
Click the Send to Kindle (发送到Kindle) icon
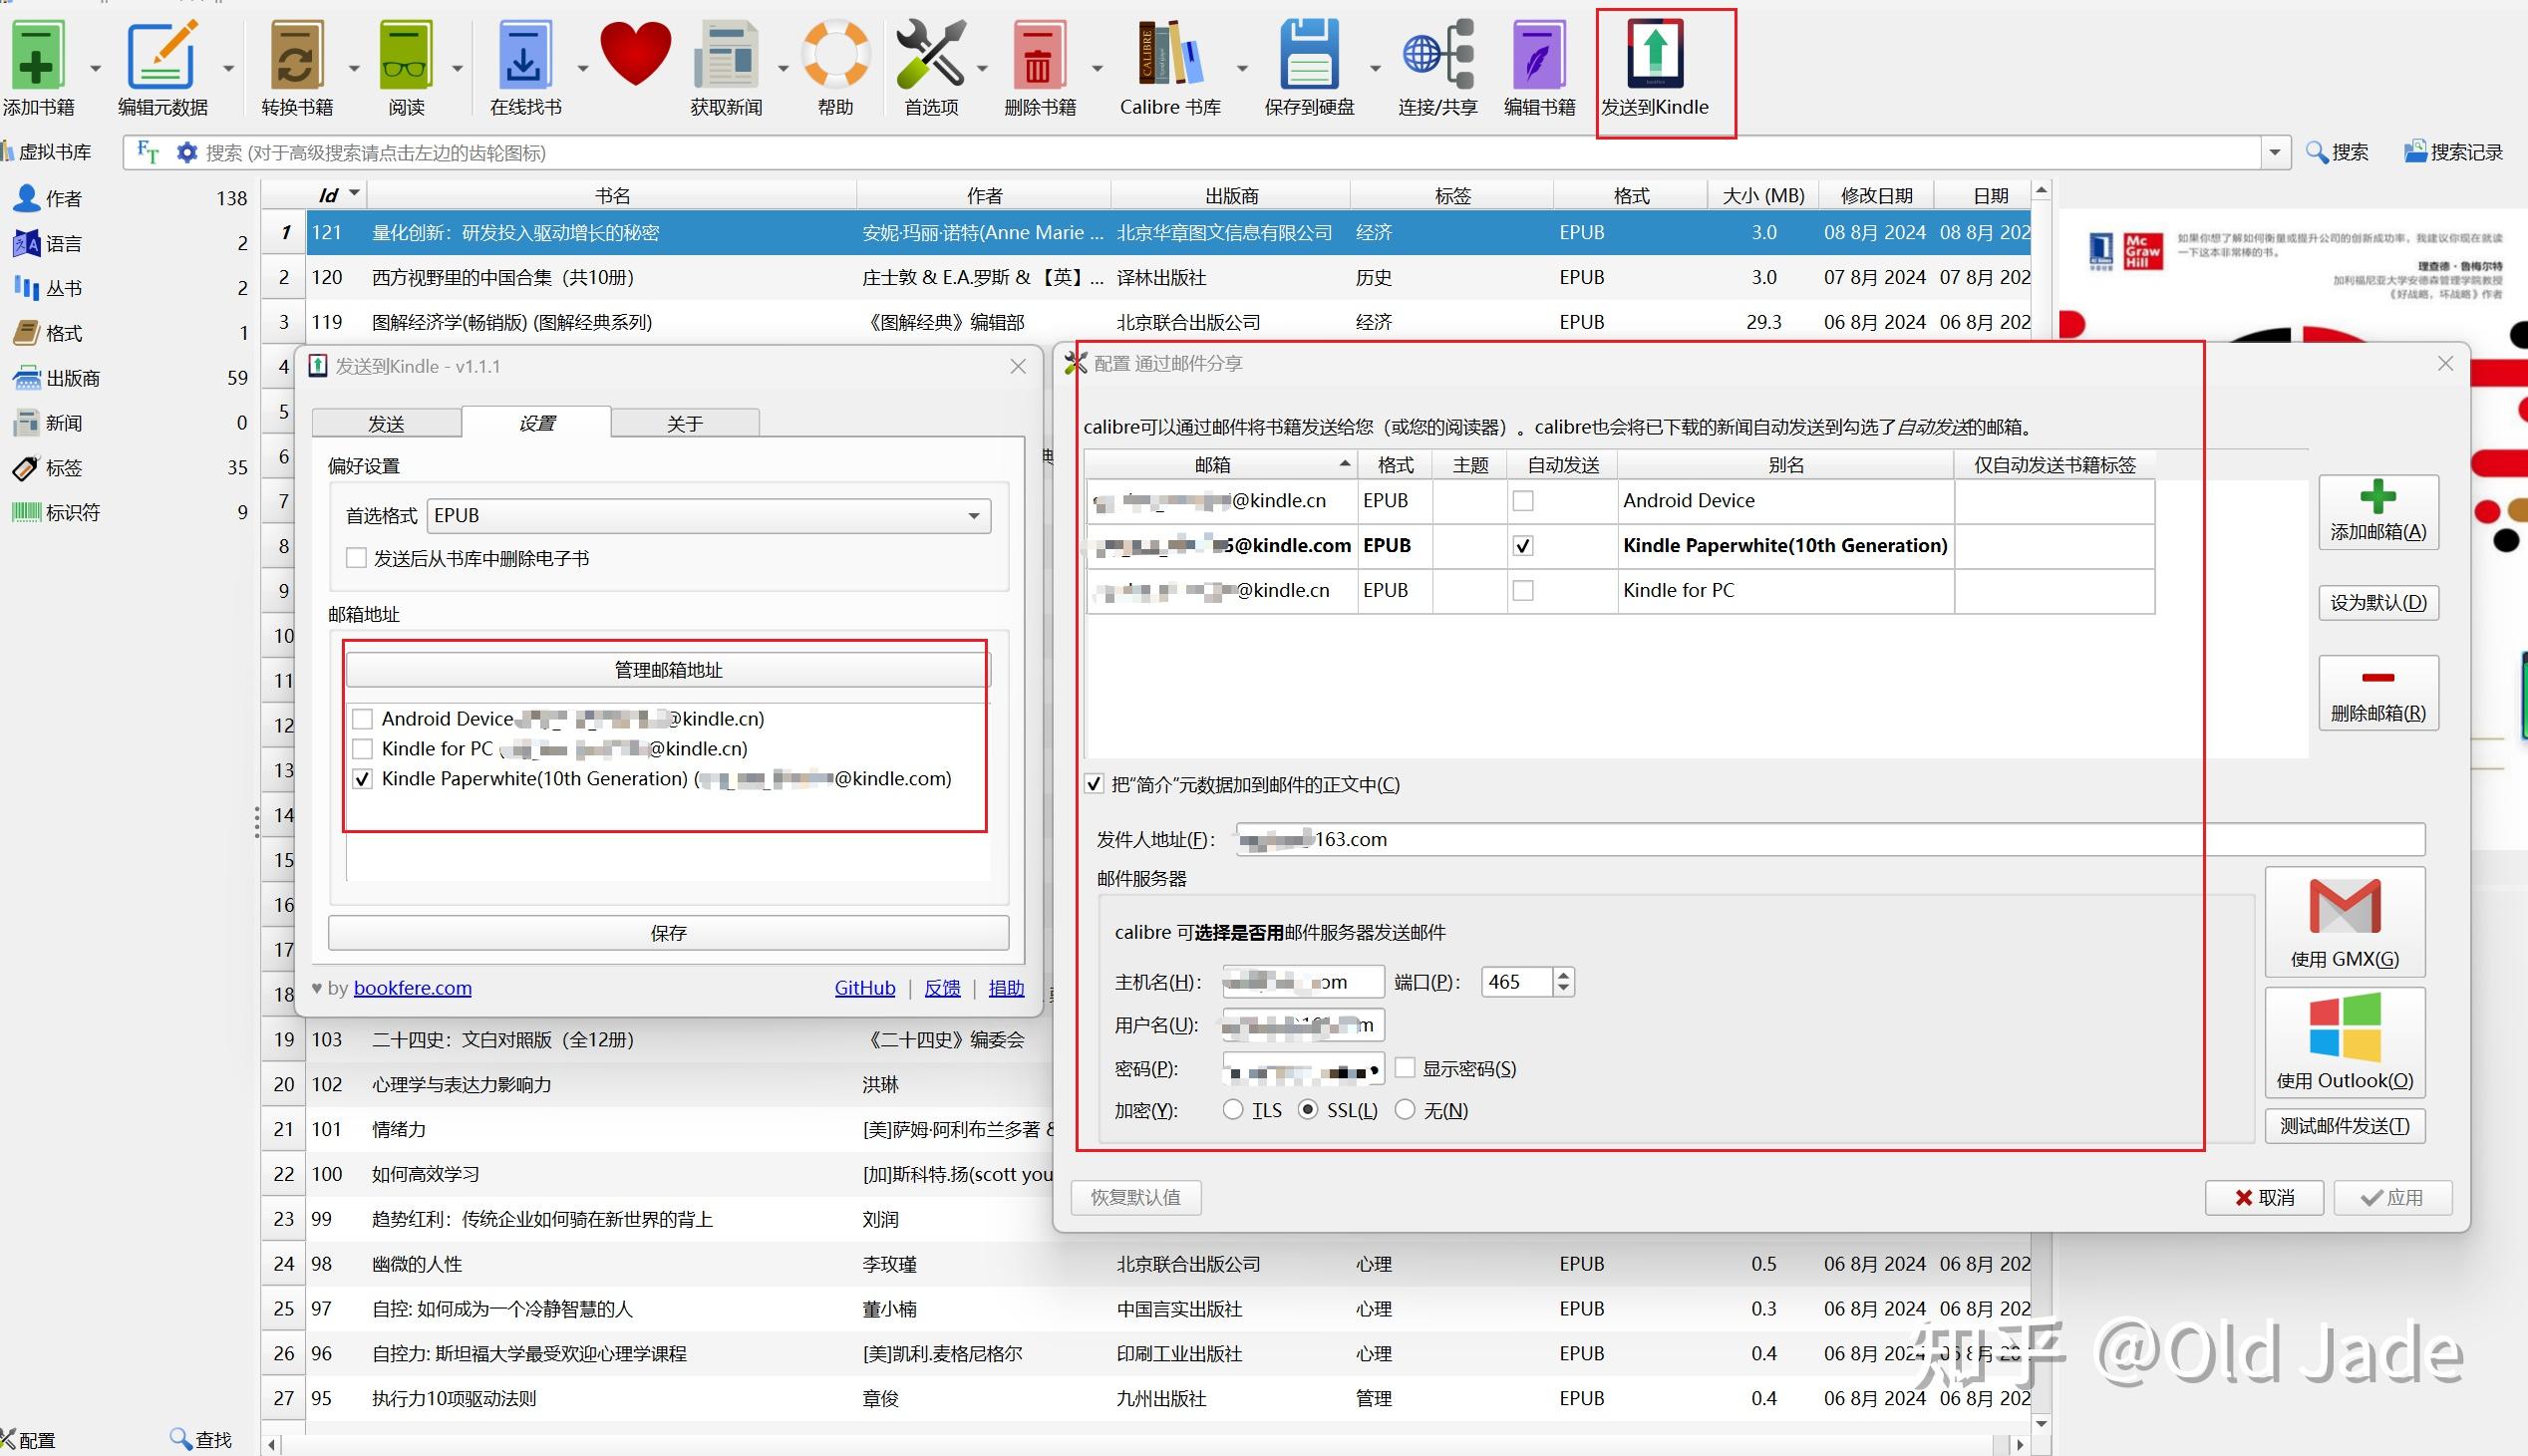(1655, 54)
